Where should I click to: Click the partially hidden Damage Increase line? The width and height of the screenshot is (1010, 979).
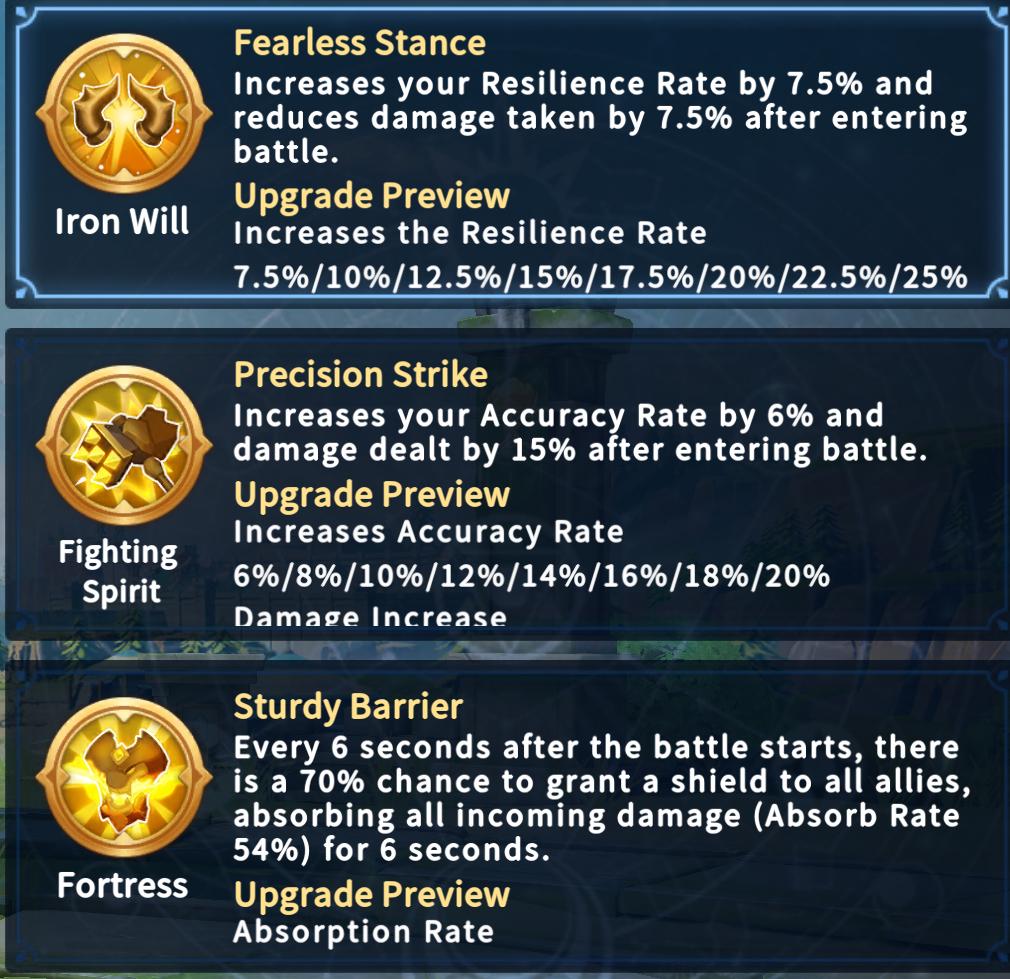[x=370, y=617]
